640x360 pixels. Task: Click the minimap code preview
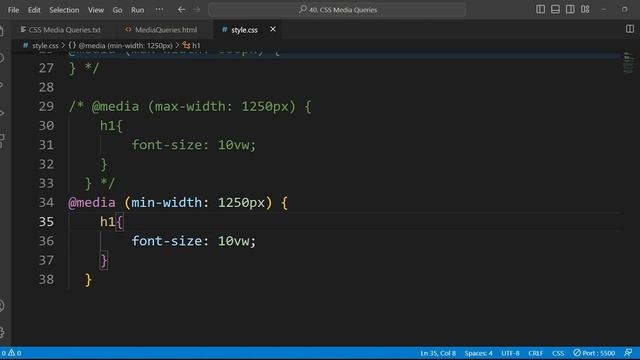(629, 62)
